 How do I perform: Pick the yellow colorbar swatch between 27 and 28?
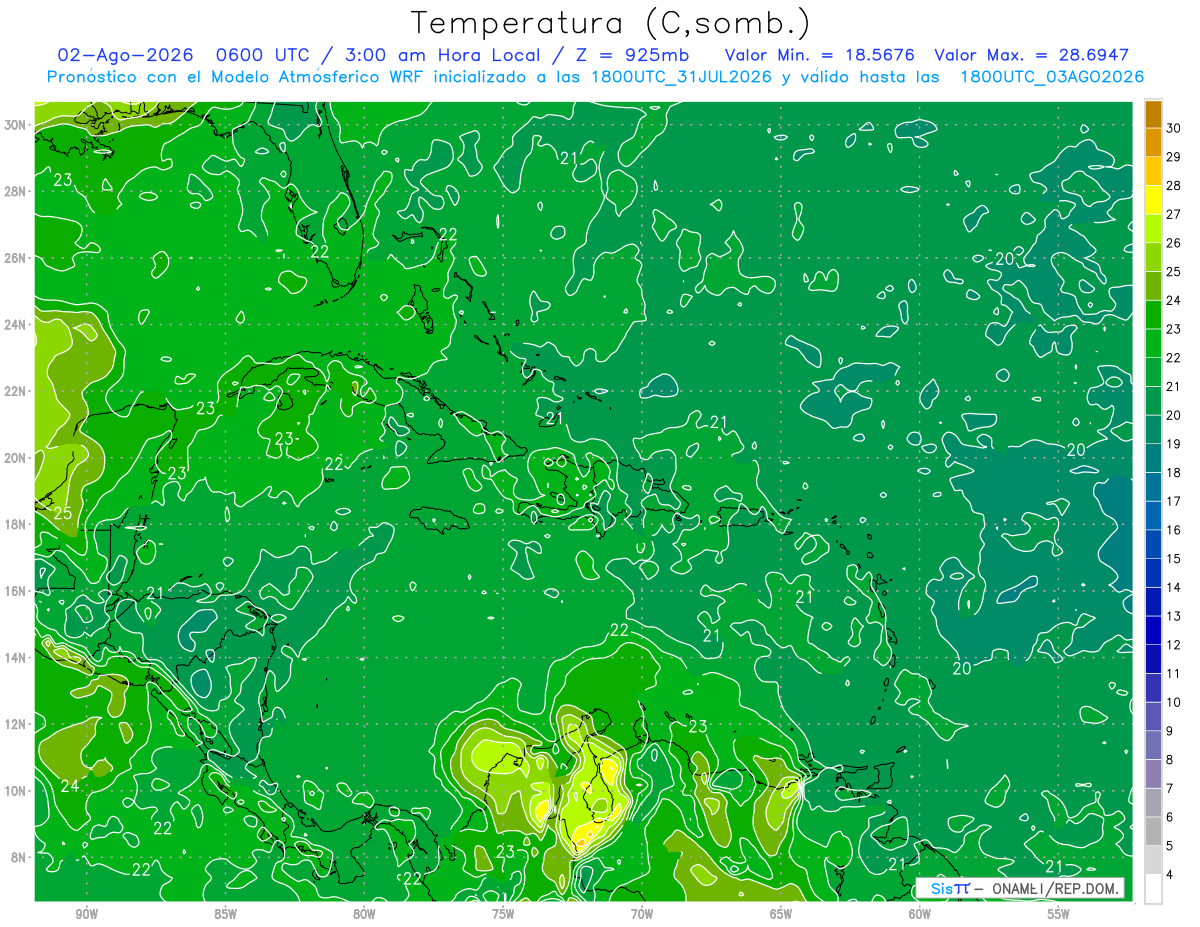tap(1153, 200)
